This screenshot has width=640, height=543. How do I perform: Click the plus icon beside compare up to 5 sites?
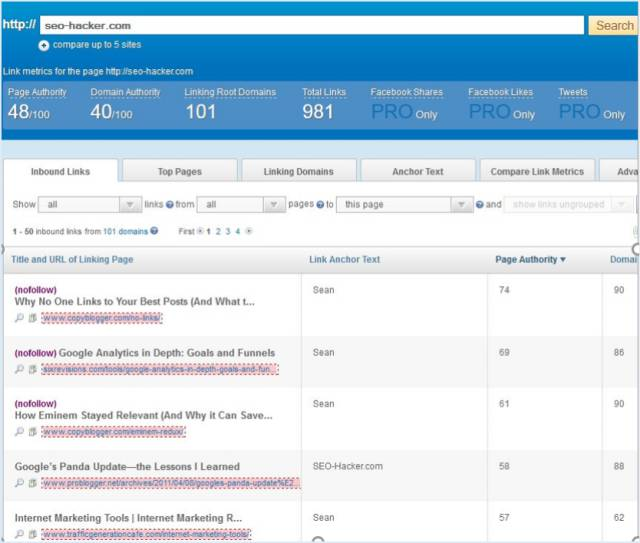(44, 45)
